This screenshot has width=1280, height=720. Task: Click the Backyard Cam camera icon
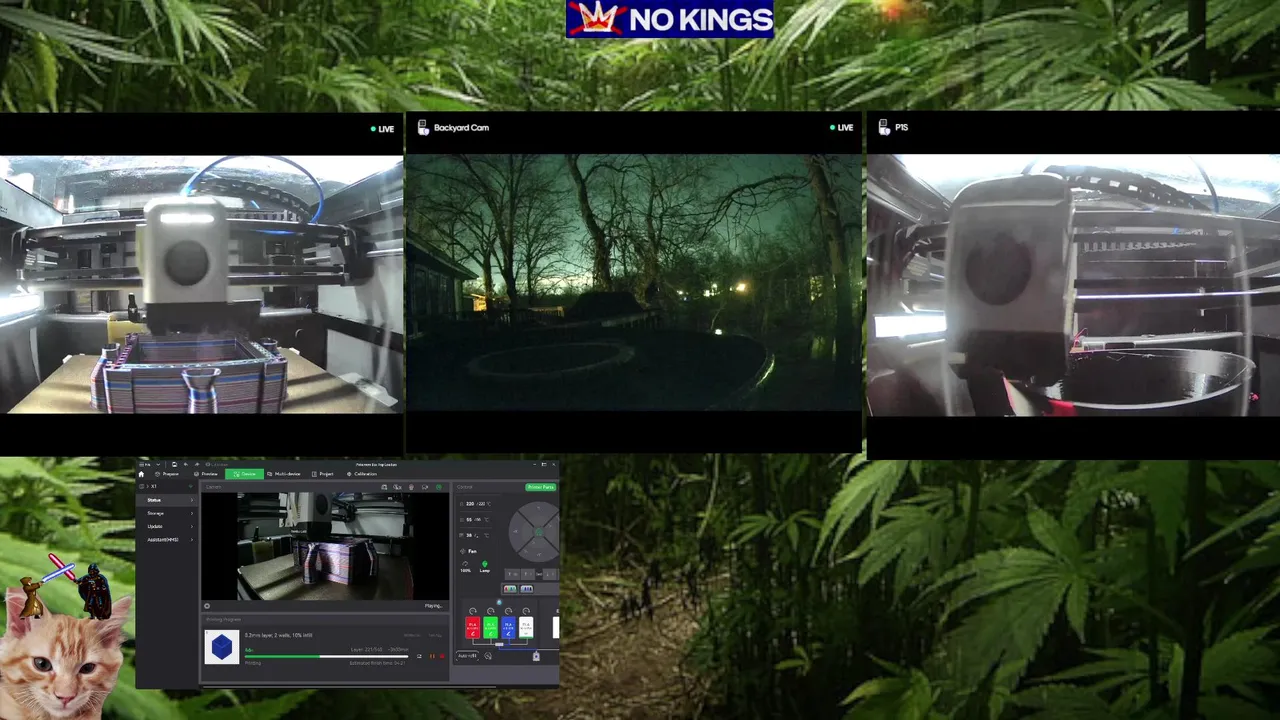coord(423,127)
